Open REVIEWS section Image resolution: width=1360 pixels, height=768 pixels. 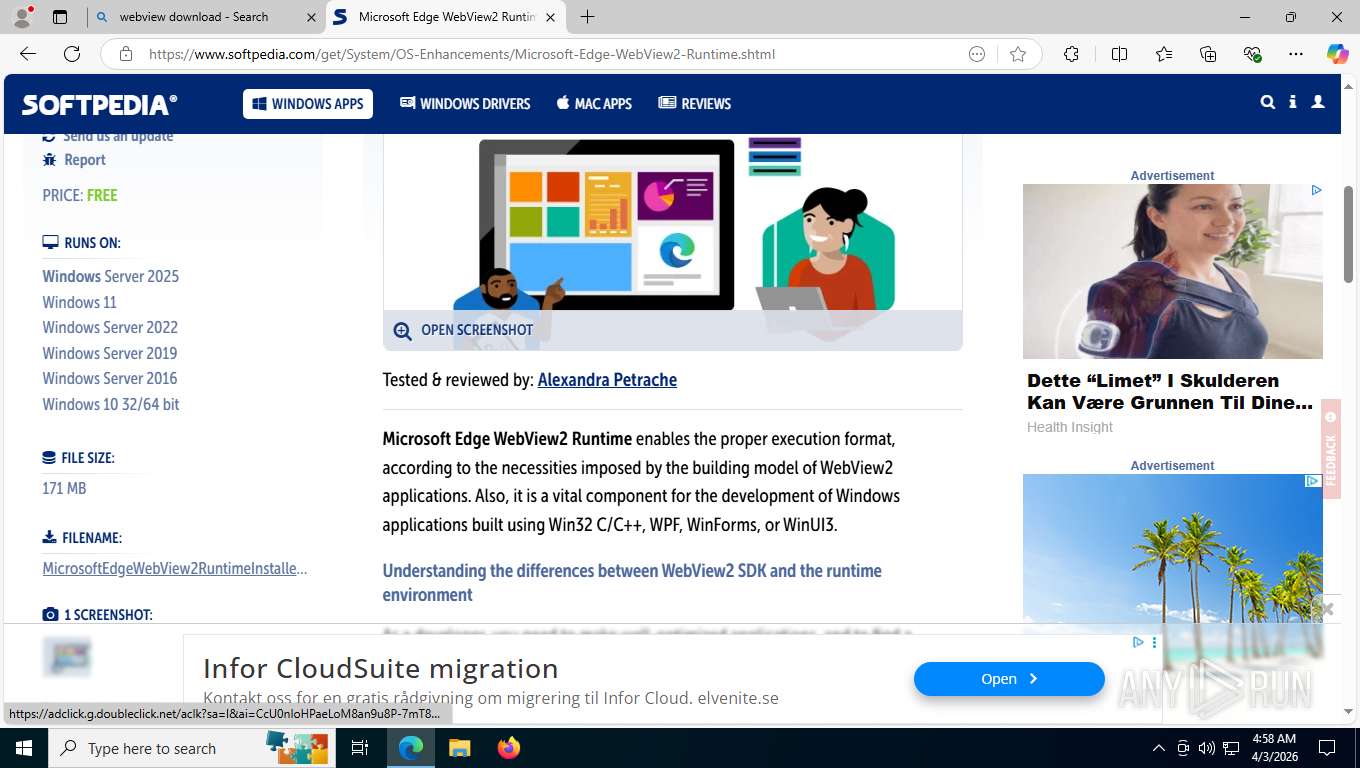click(x=695, y=104)
